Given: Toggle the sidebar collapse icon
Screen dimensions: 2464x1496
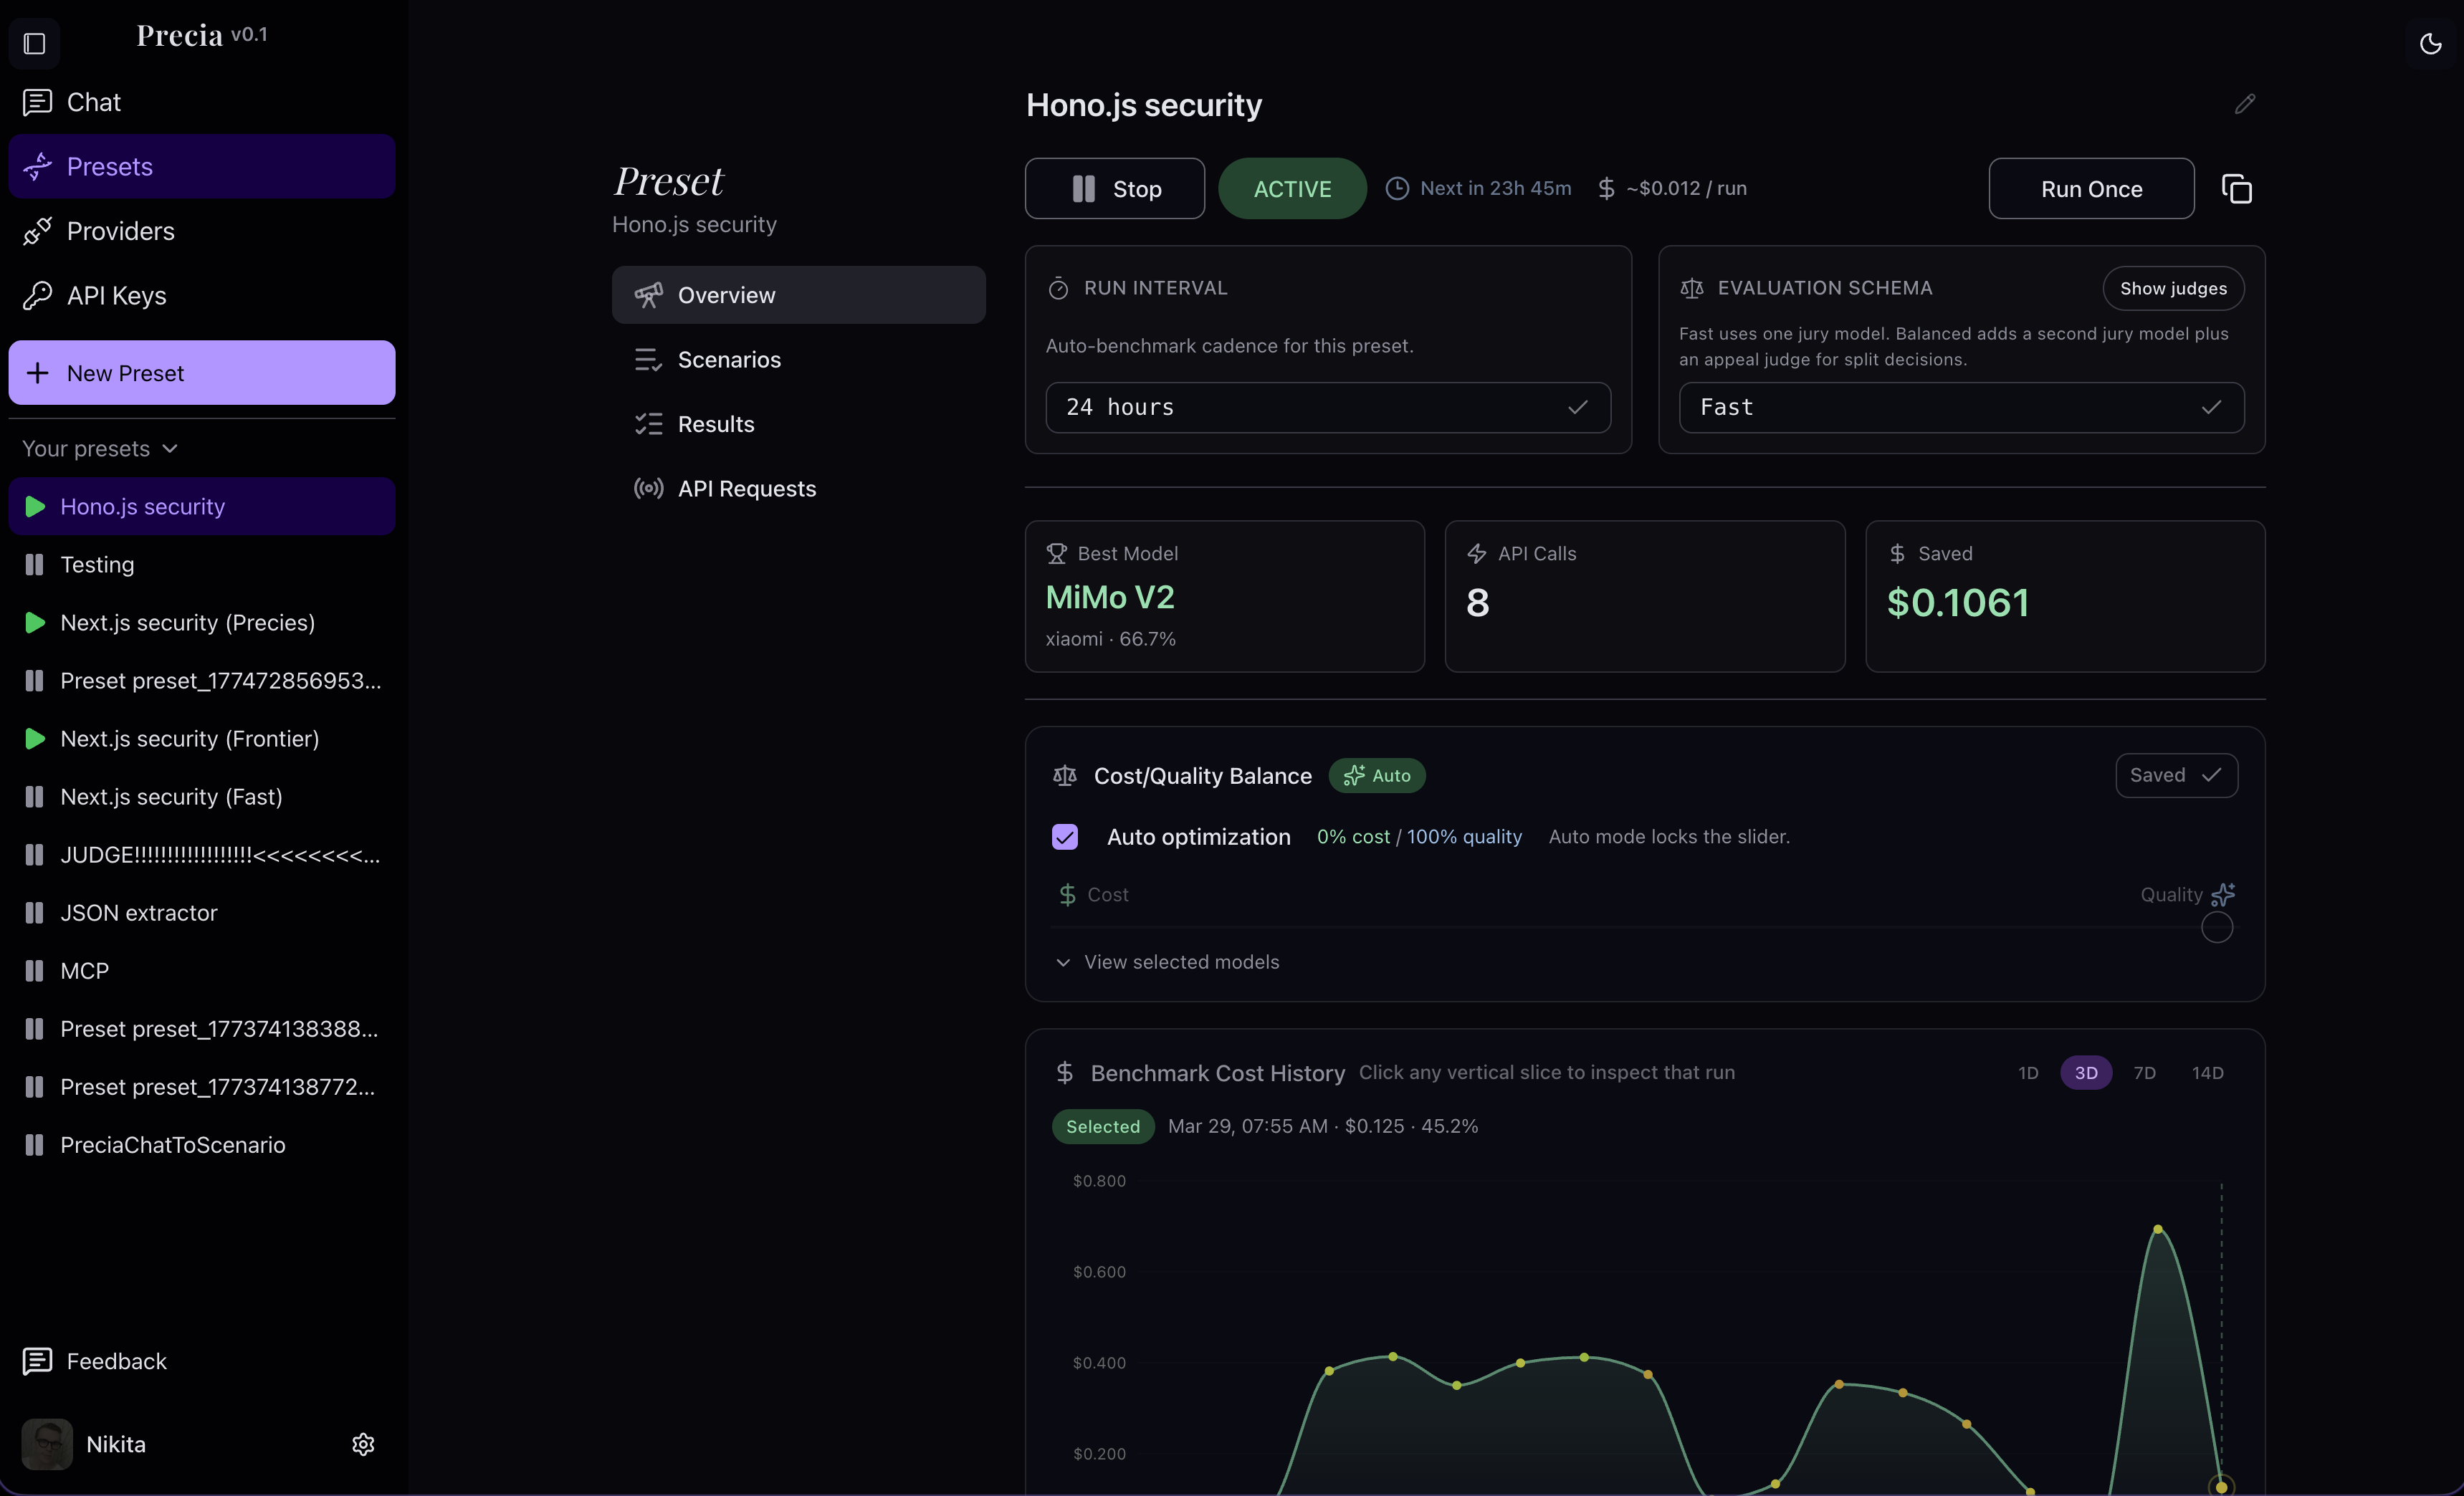Looking at the screenshot, I should (x=35, y=43).
